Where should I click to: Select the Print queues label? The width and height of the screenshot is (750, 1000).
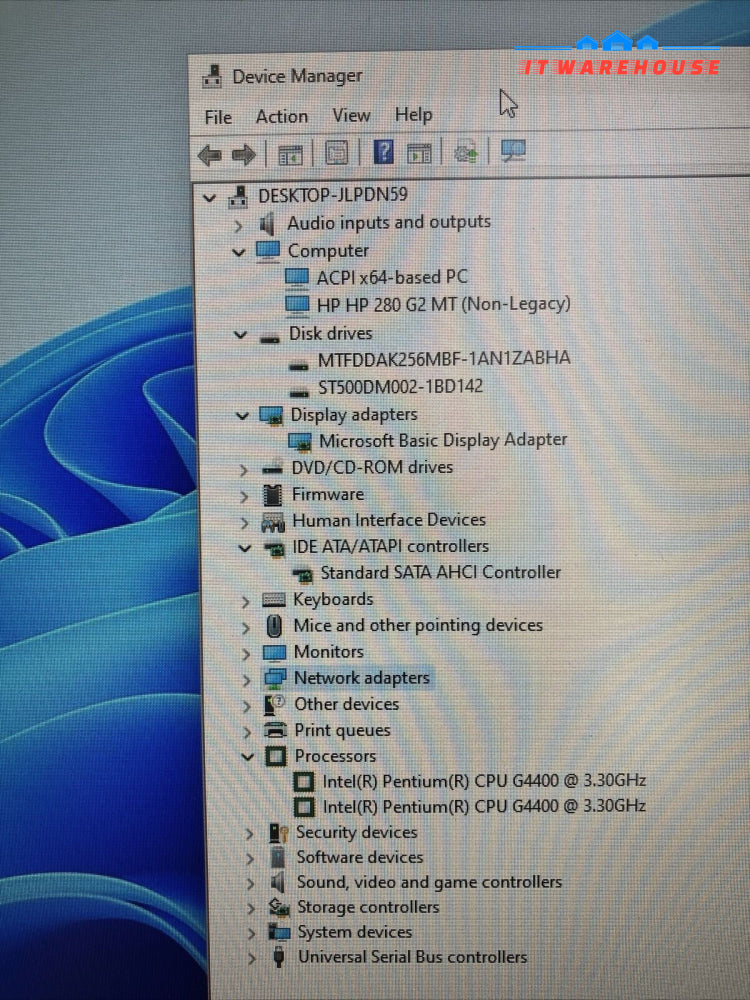click(x=342, y=730)
